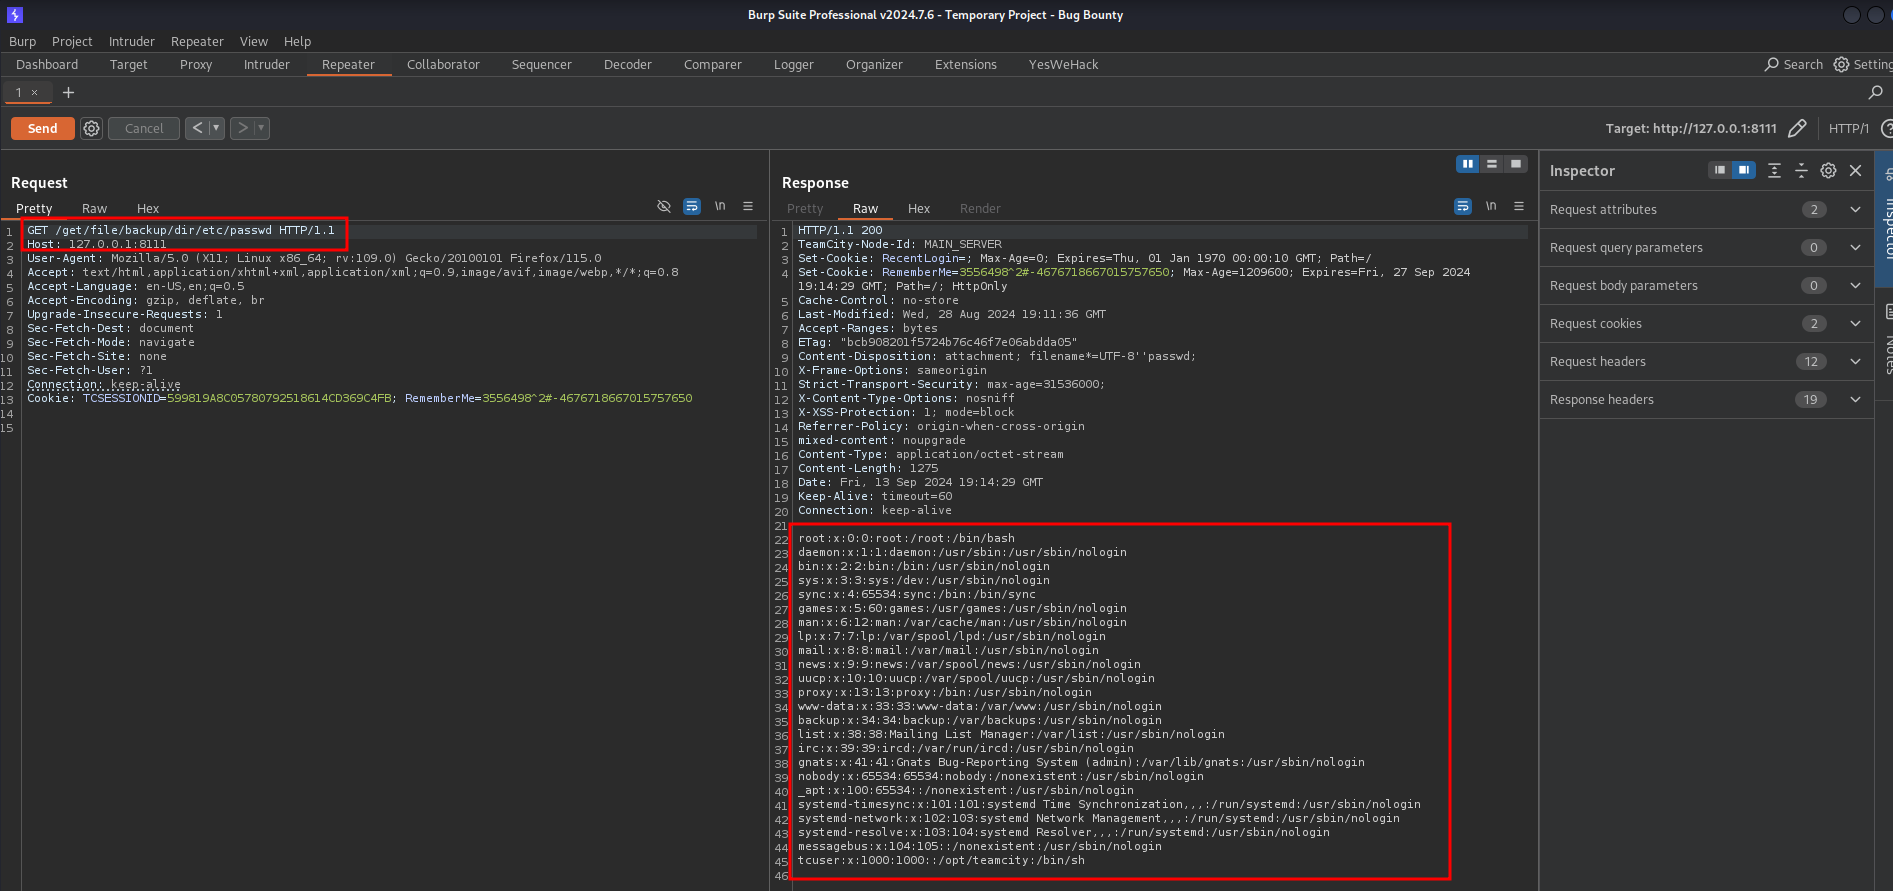The width and height of the screenshot is (1893, 891).
Task: Add a new Repeater tab
Action: pos(69,92)
